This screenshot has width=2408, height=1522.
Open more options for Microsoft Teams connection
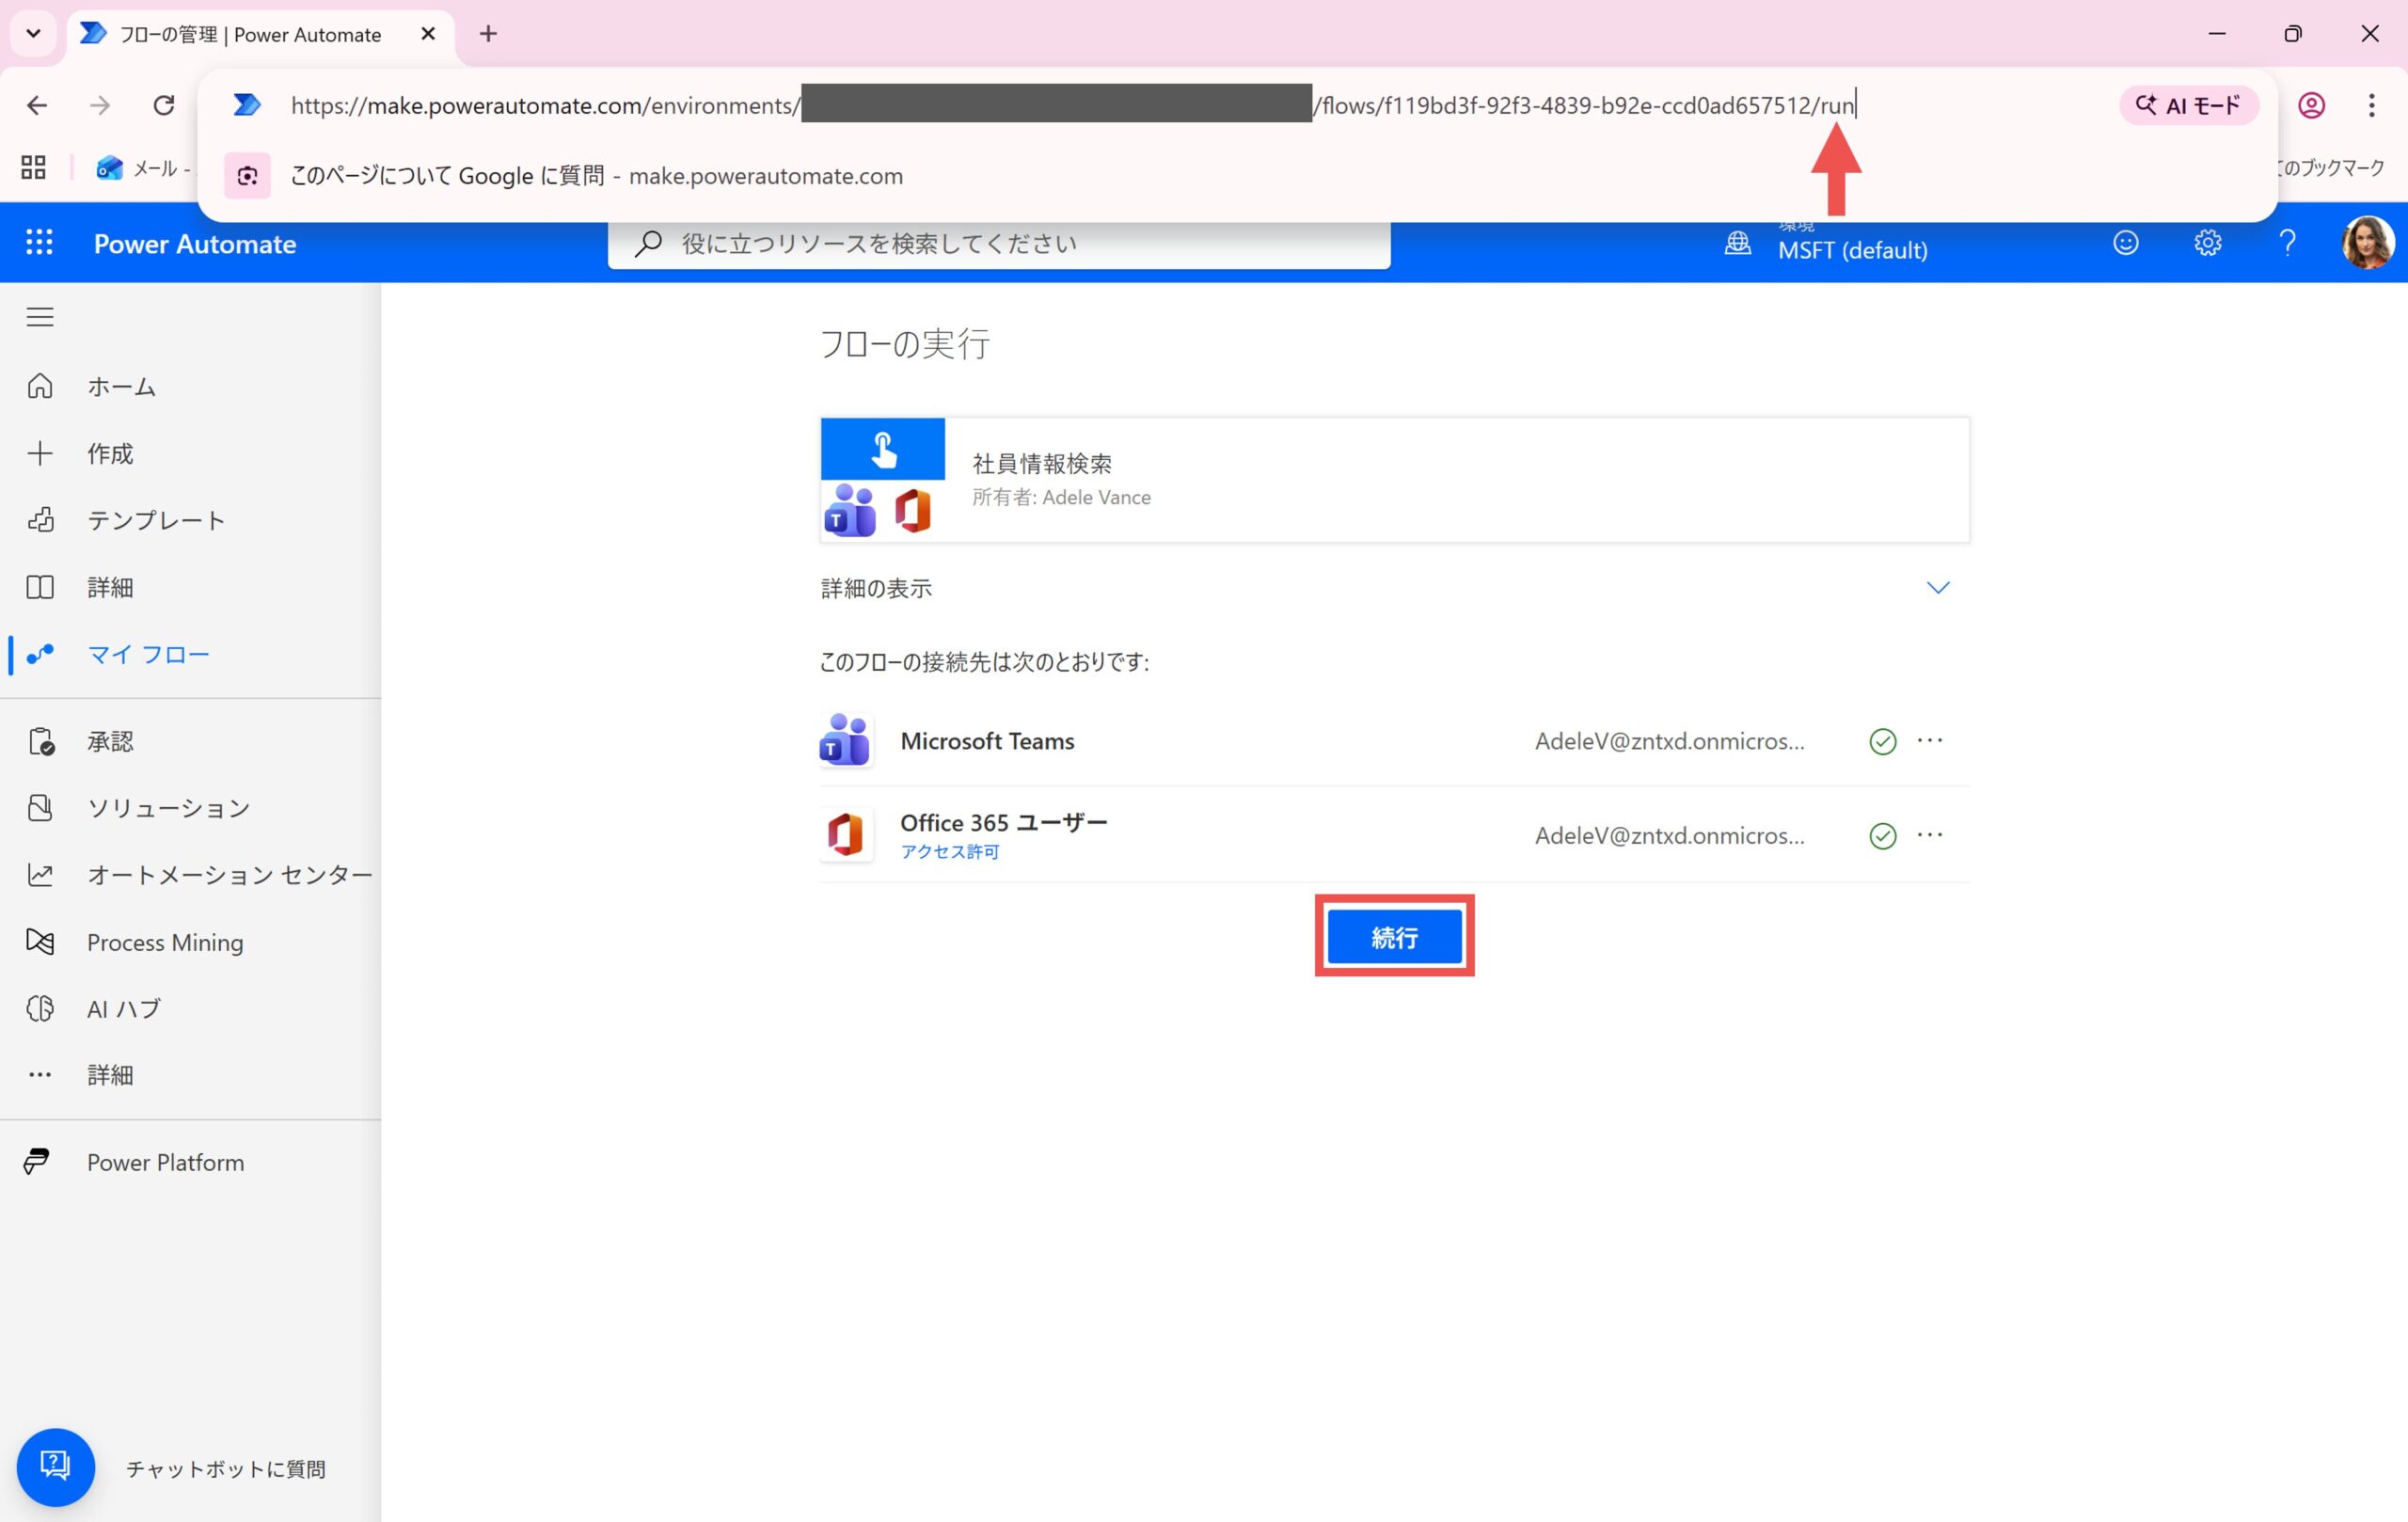[1929, 741]
